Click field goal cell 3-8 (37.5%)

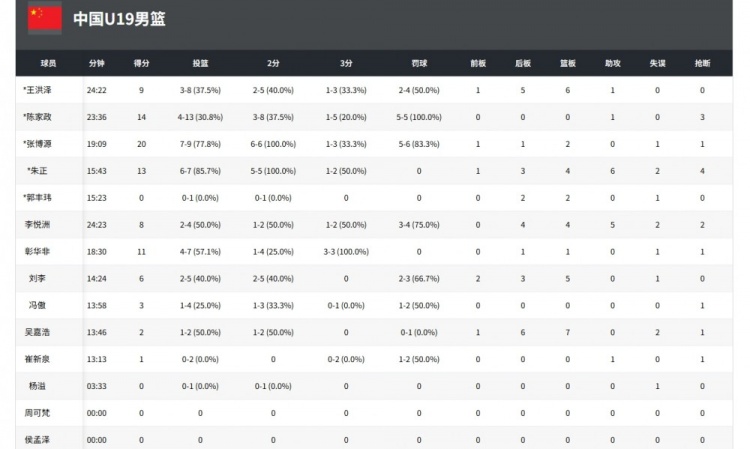(x=200, y=90)
